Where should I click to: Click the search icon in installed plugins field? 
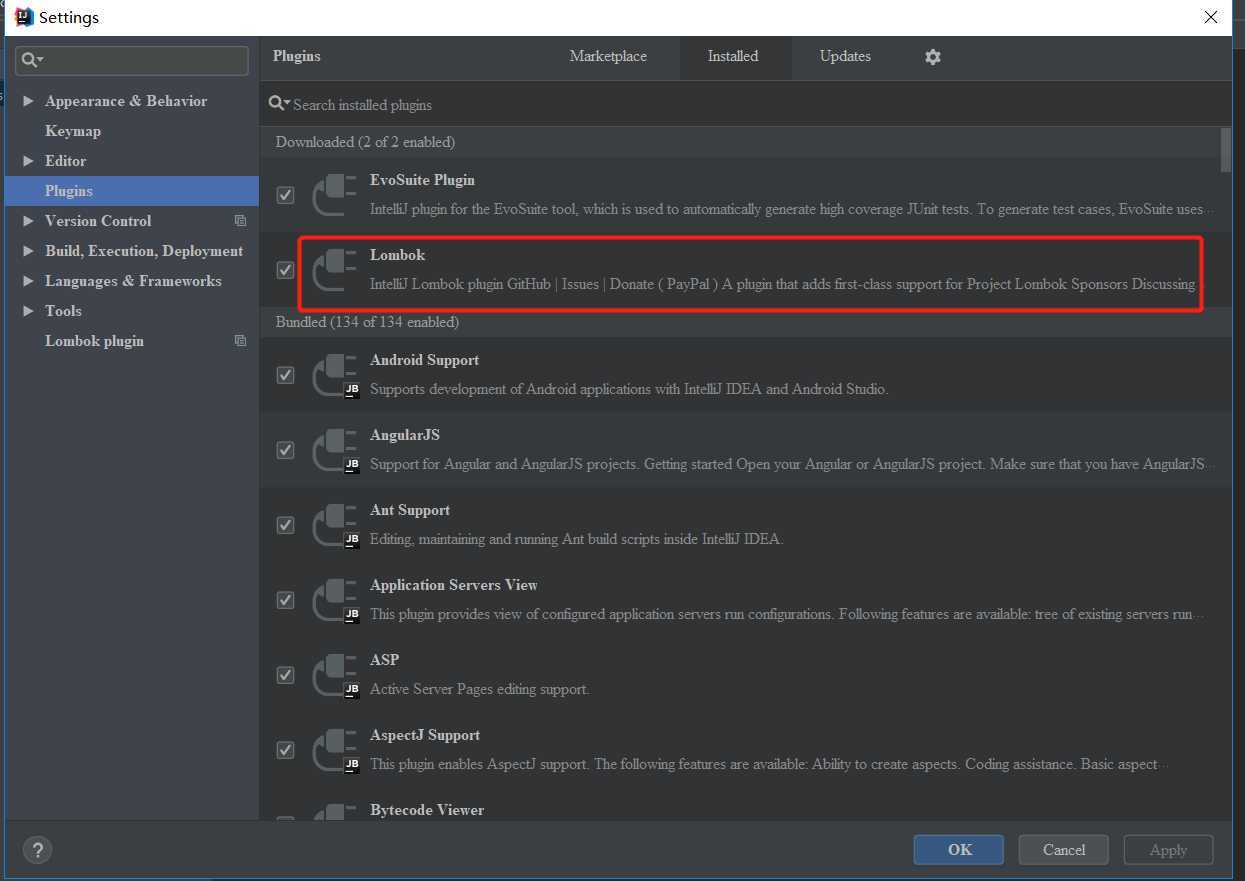(x=279, y=104)
